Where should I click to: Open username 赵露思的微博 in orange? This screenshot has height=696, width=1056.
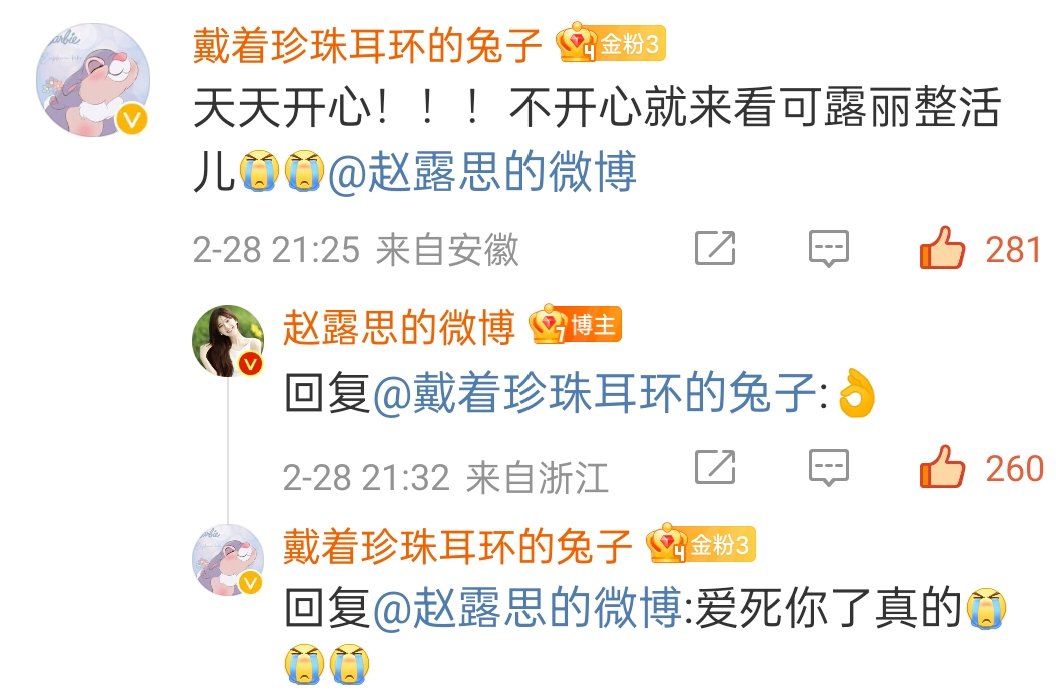399,327
